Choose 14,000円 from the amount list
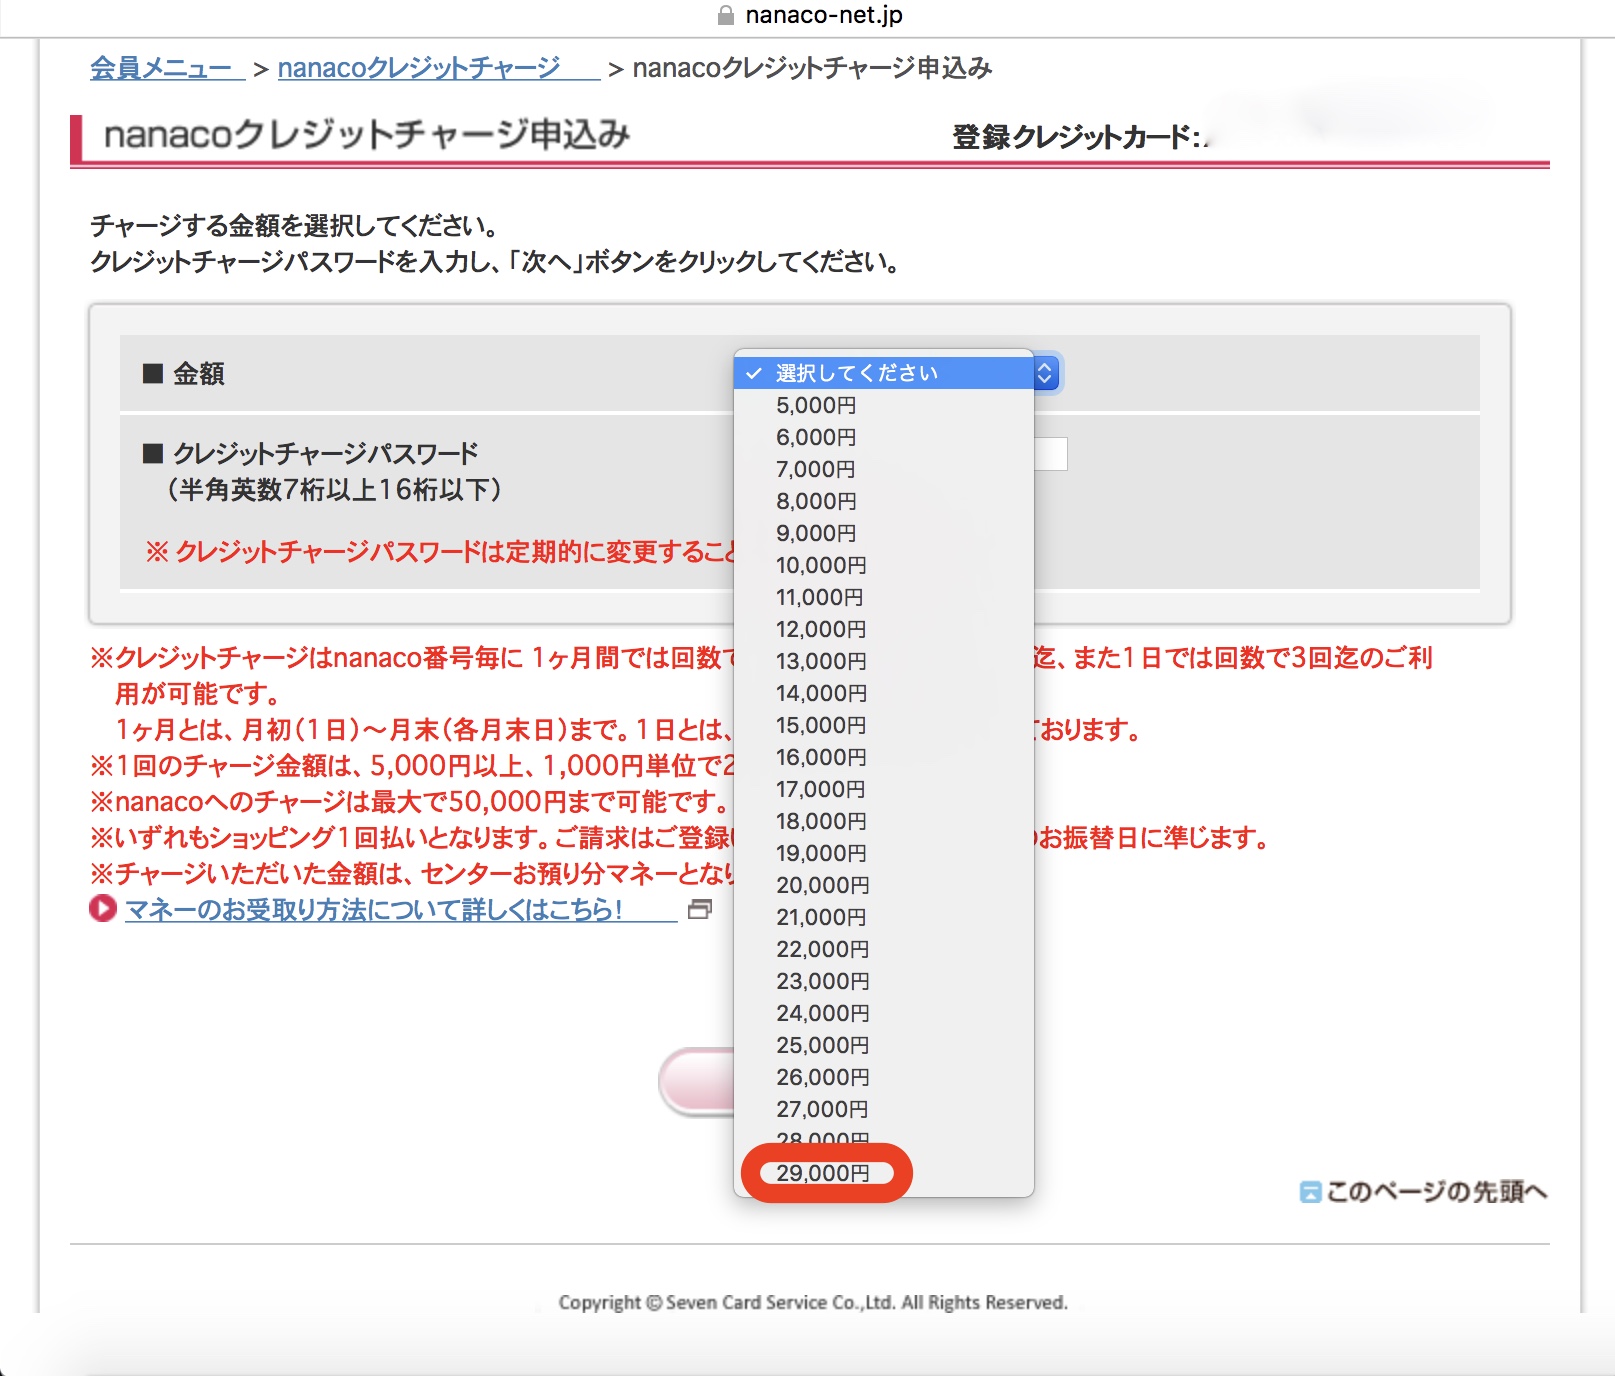 [884, 693]
